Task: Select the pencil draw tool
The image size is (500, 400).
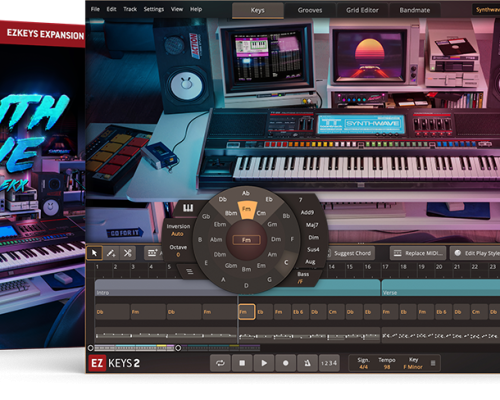Action: 111,253
